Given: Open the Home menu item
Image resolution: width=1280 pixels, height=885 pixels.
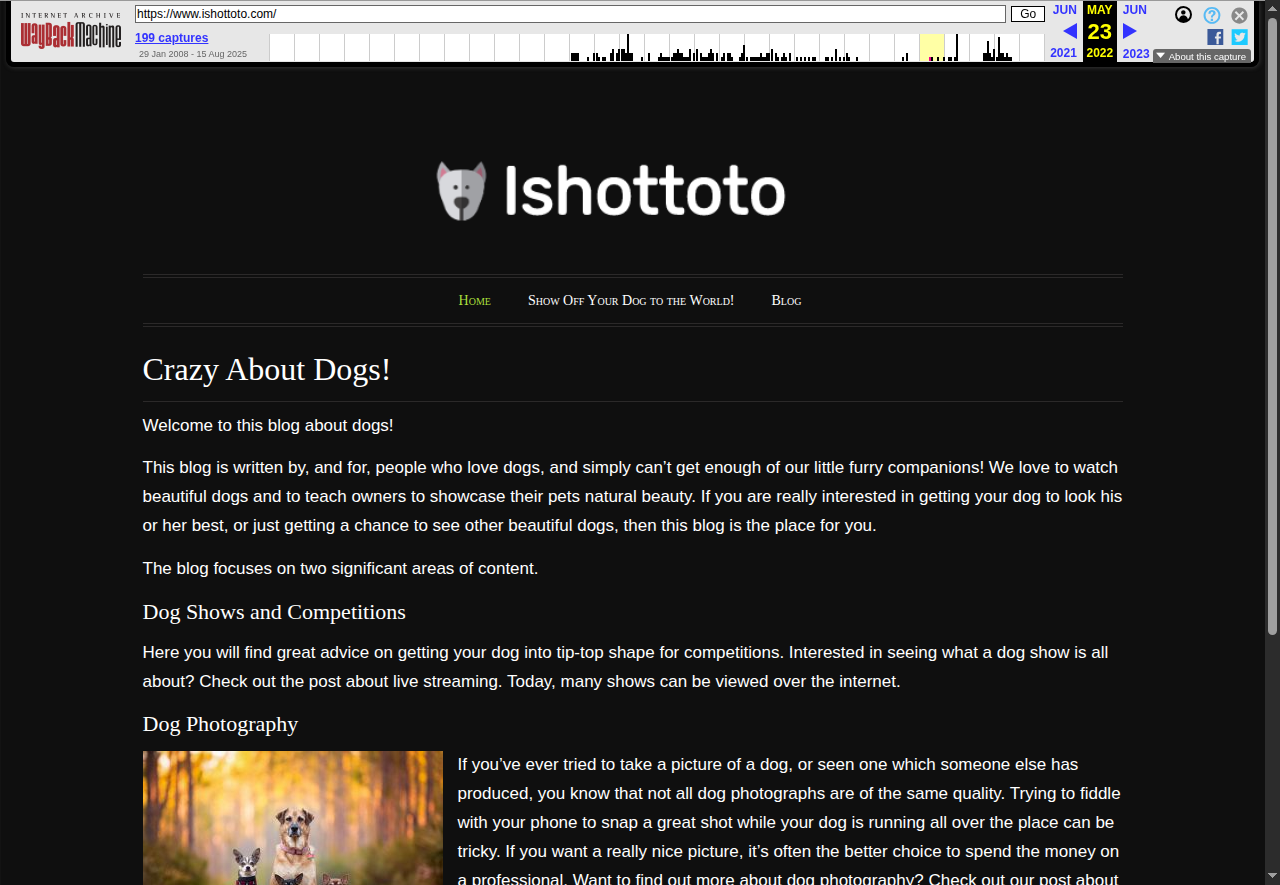Looking at the screenshot, I should coord(474,300).
